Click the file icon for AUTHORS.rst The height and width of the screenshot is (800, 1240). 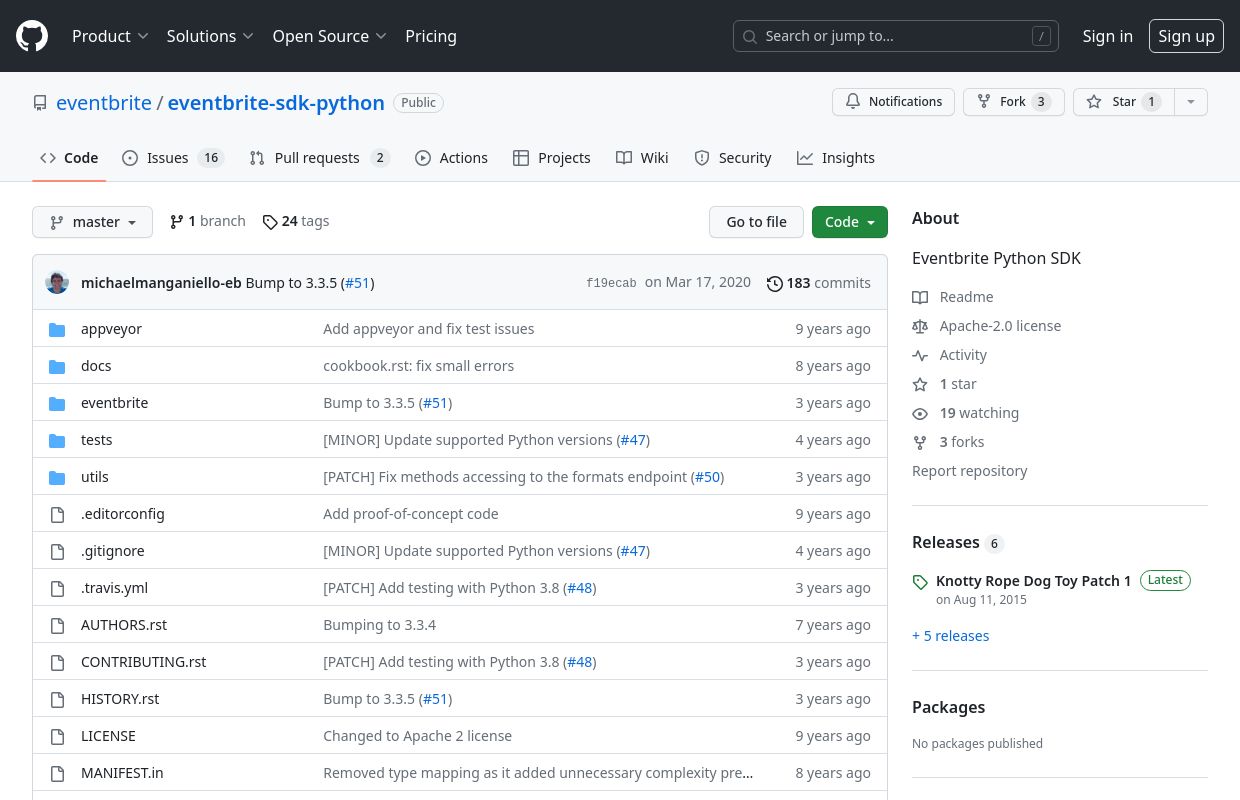pyautogui.click(x=57, y=625)
